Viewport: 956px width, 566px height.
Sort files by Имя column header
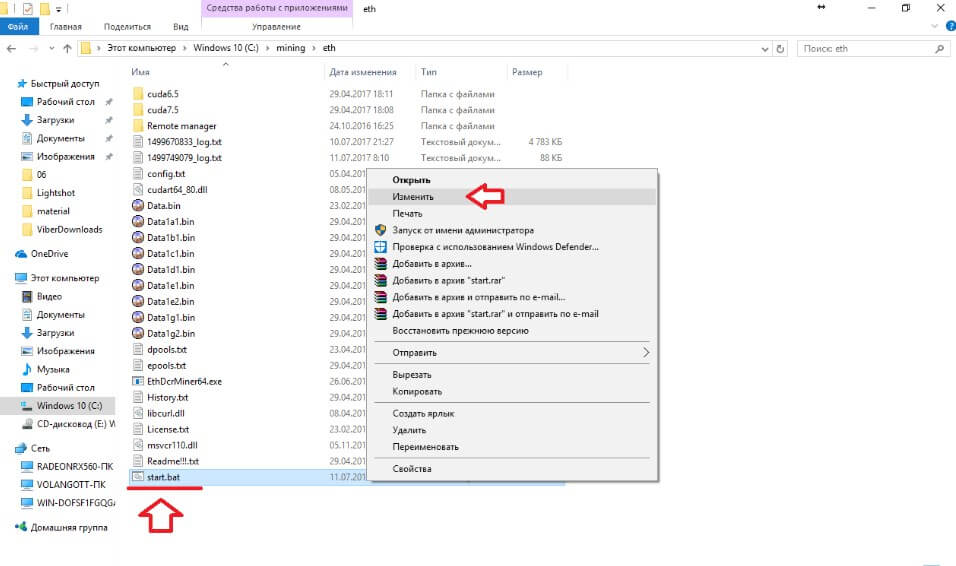click(x=140, y=72)
